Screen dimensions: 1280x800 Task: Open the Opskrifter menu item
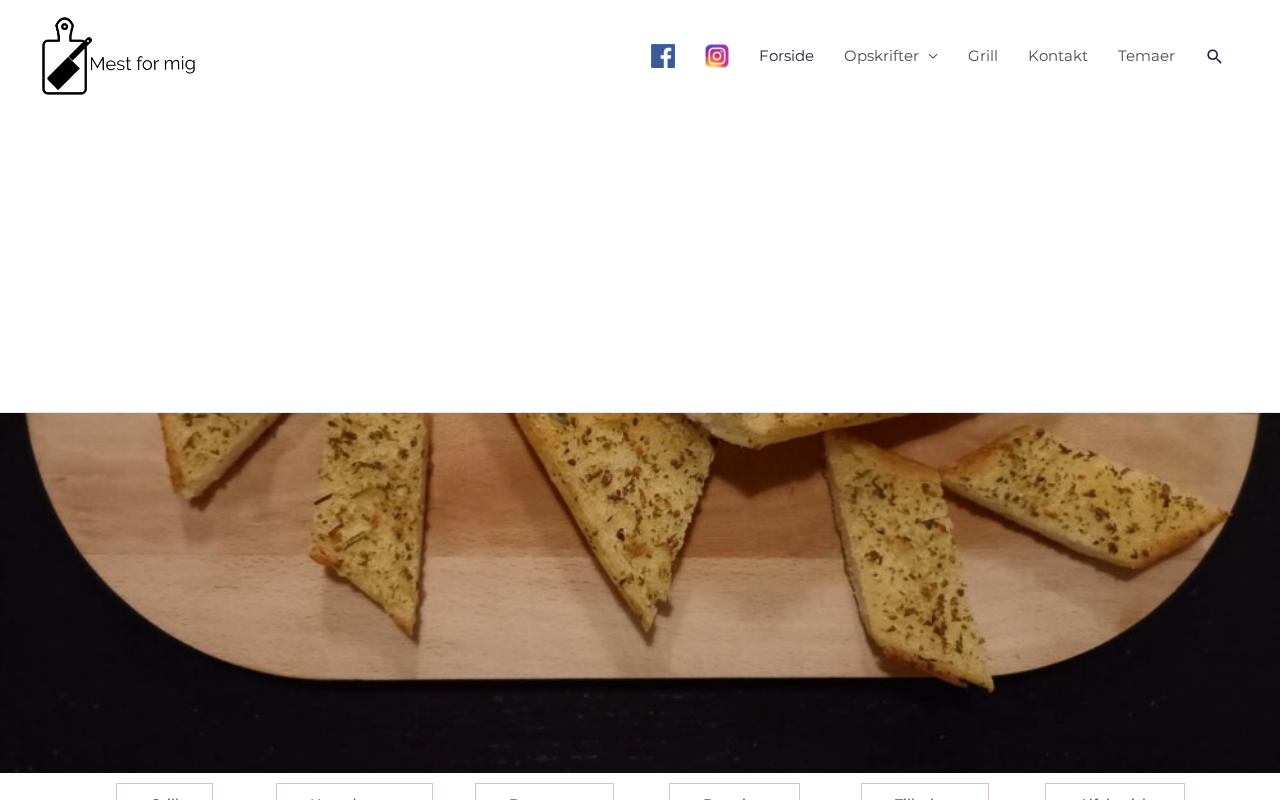tap(881, 56)
